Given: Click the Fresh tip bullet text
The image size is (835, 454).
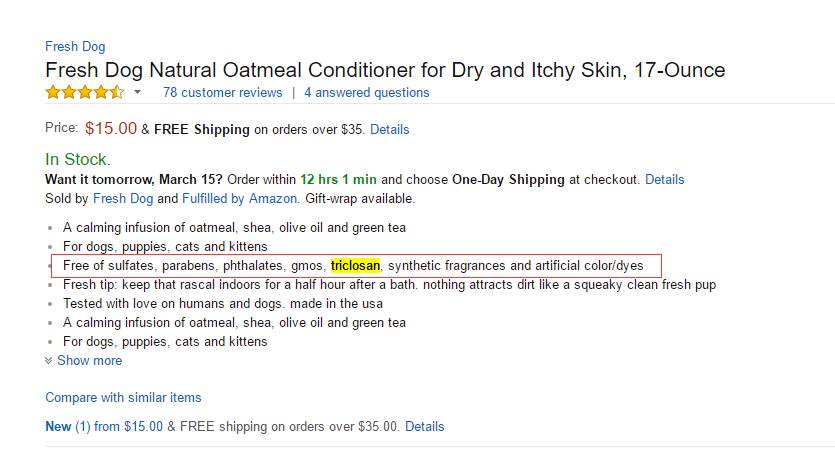Looking at the screenshot, I should (x=389, y=285).
